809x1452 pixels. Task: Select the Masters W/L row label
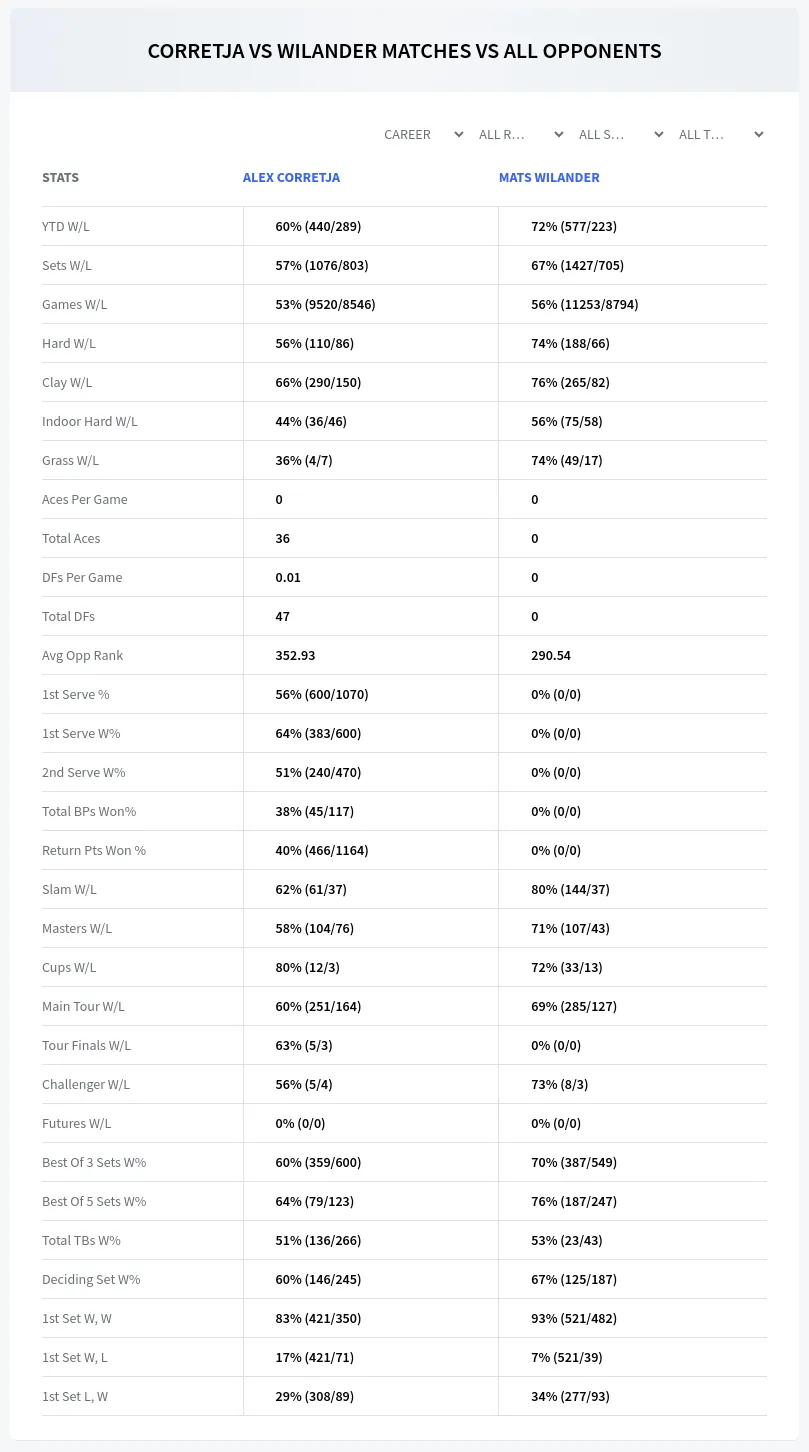click(x=77, y=928)
